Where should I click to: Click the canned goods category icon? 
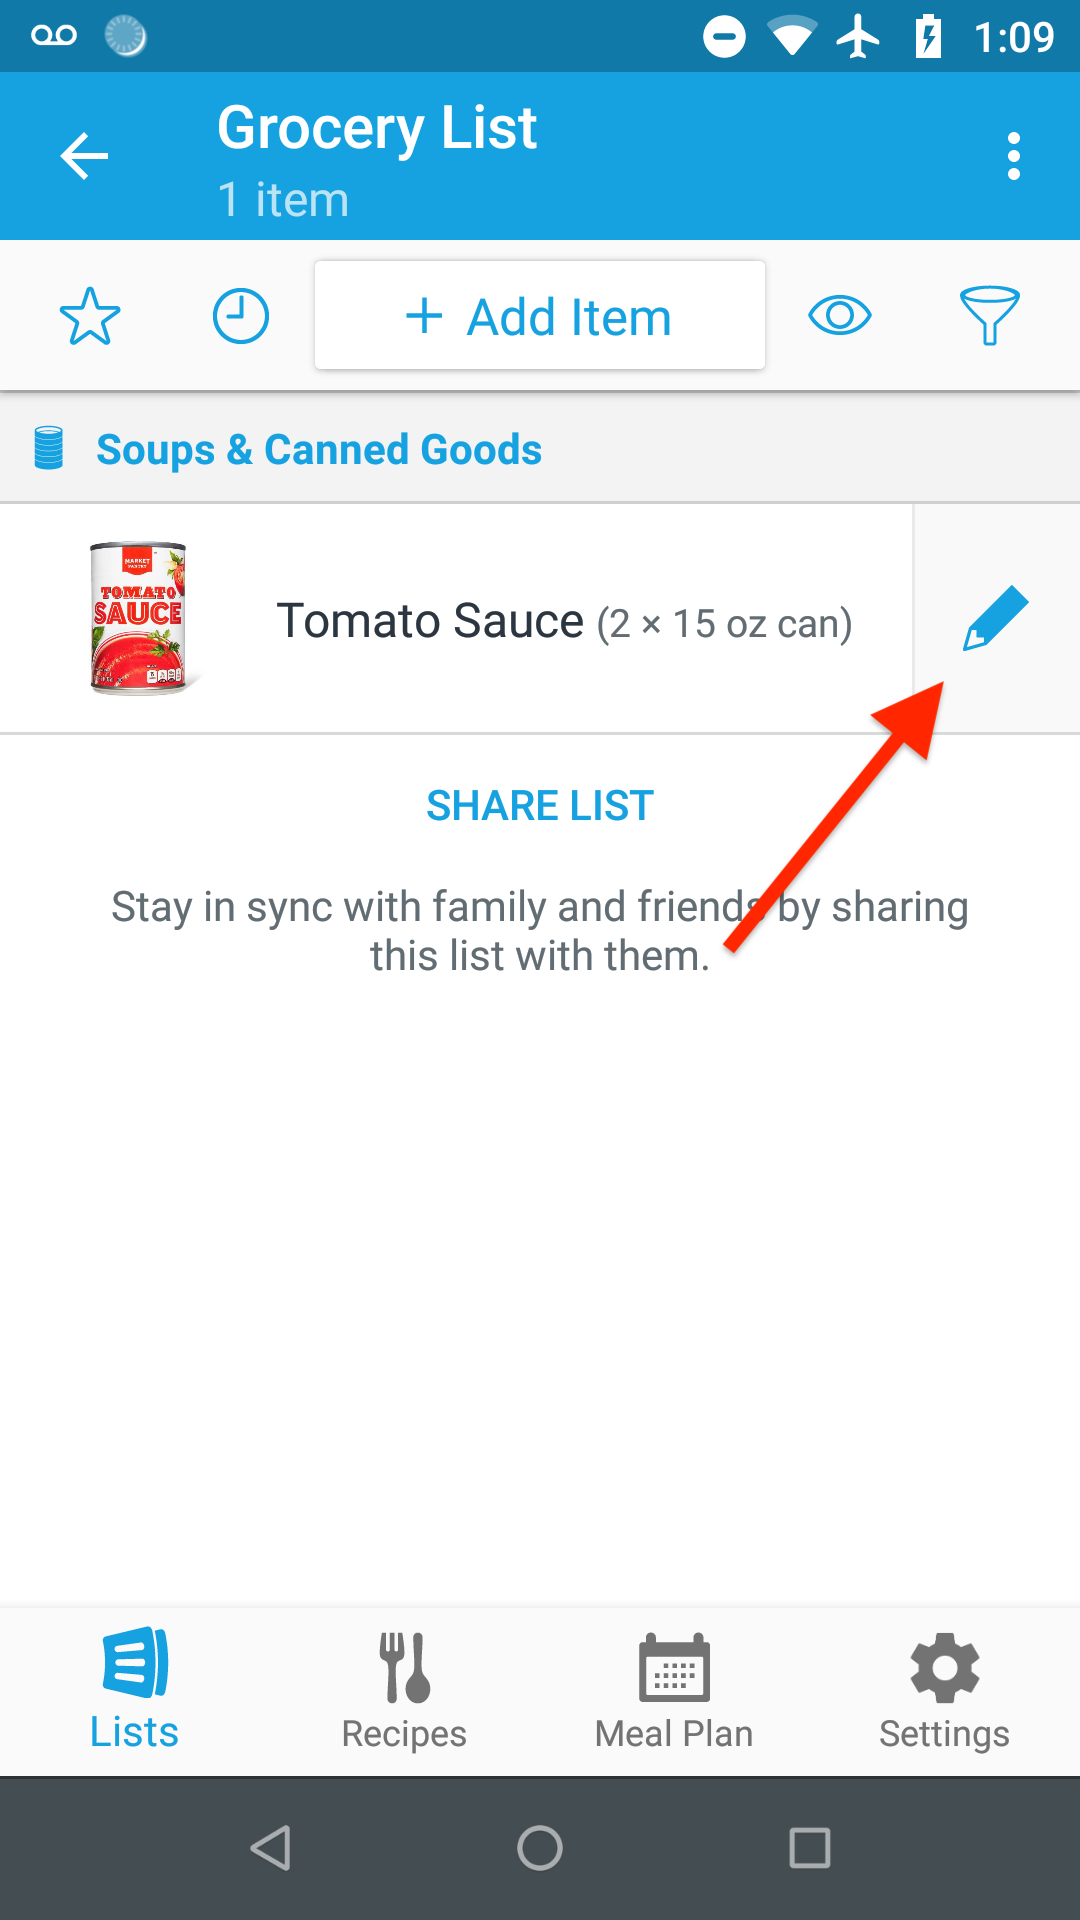[x=49, y=448]
